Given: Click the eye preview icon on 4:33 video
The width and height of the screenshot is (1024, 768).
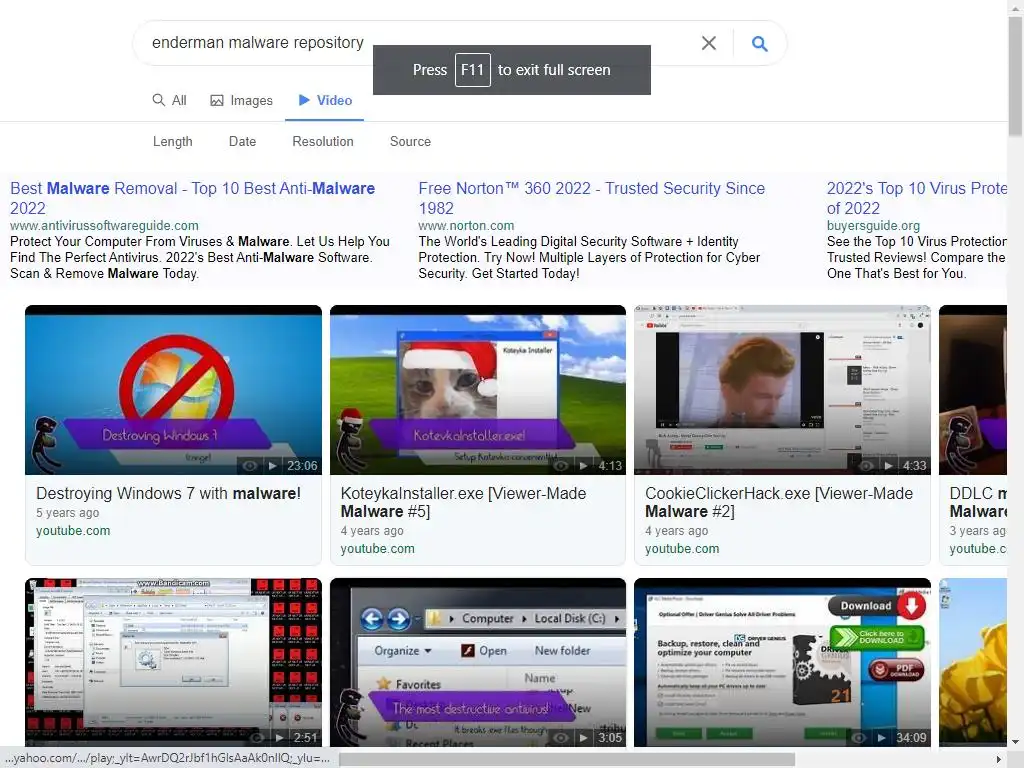Looking at the screenshot, I should pos(866,466).
